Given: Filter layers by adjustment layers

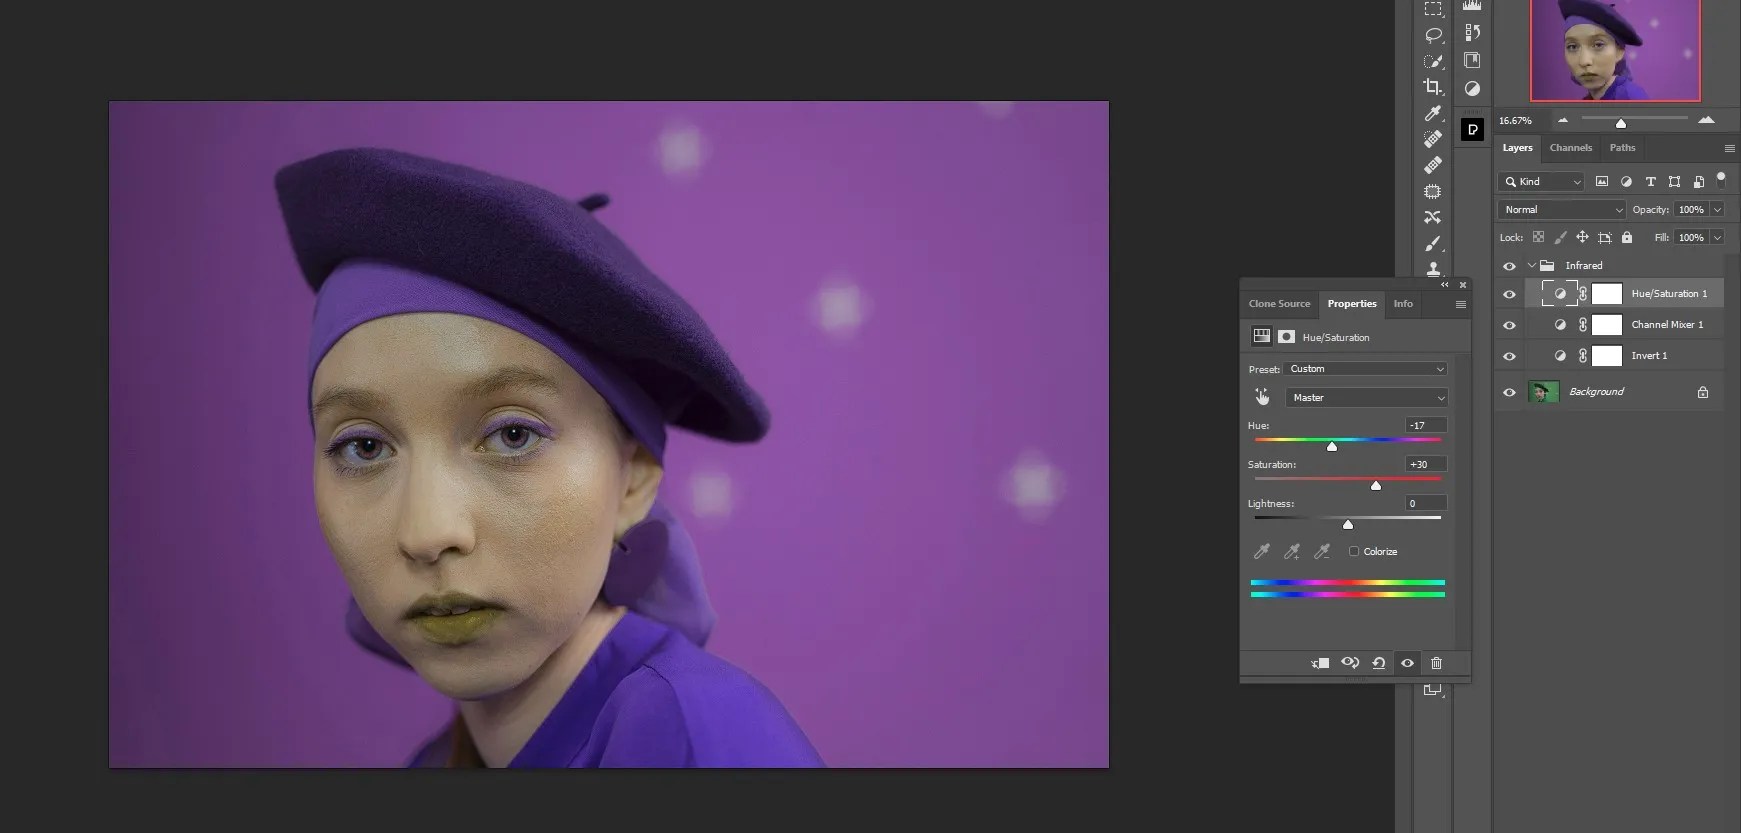Looking at the screenshot, I should pos(1626,181).
